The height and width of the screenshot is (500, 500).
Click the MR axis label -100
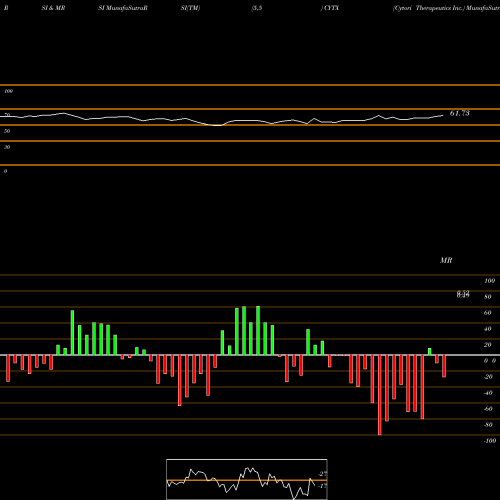pyautogui.click(x=490, y=441)
